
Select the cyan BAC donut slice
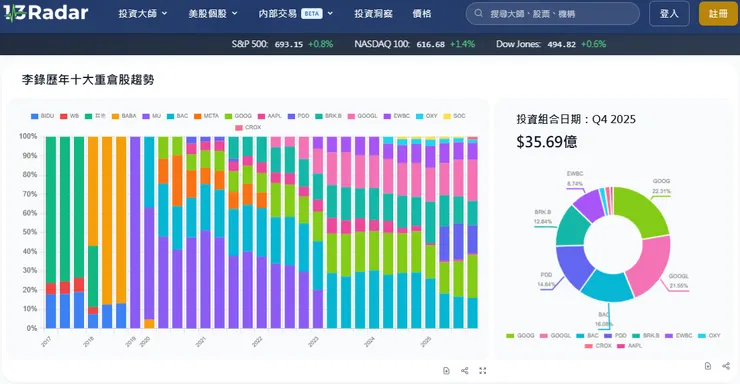click(608, 287)
